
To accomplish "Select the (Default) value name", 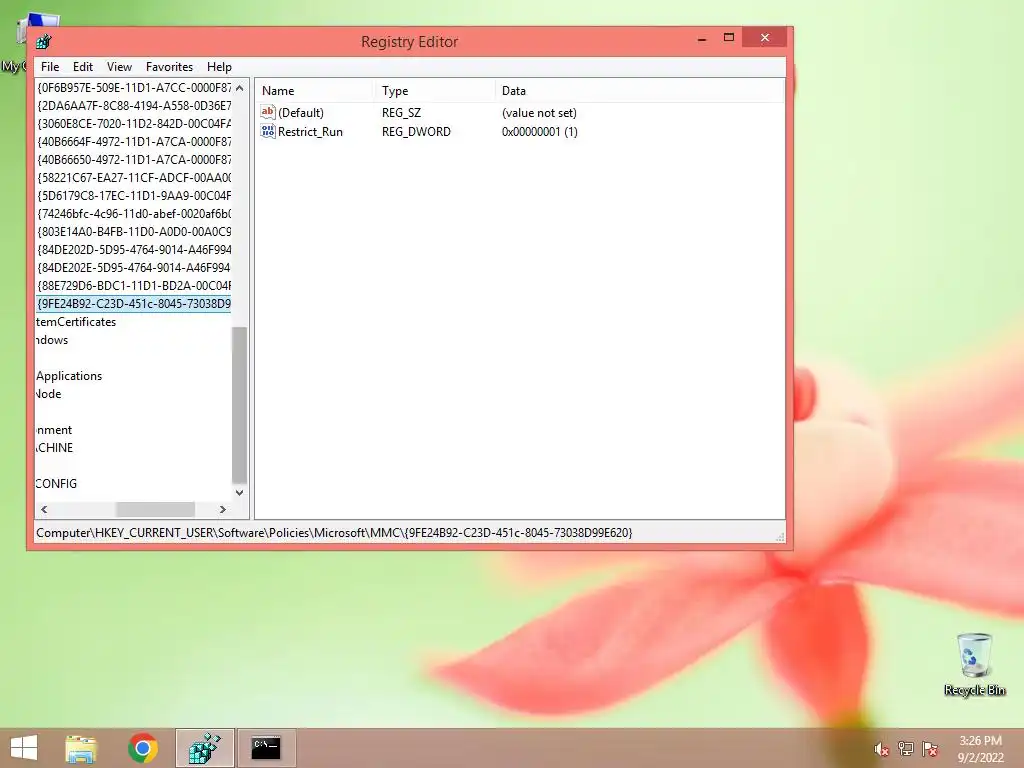I will [x=301, y=113].
